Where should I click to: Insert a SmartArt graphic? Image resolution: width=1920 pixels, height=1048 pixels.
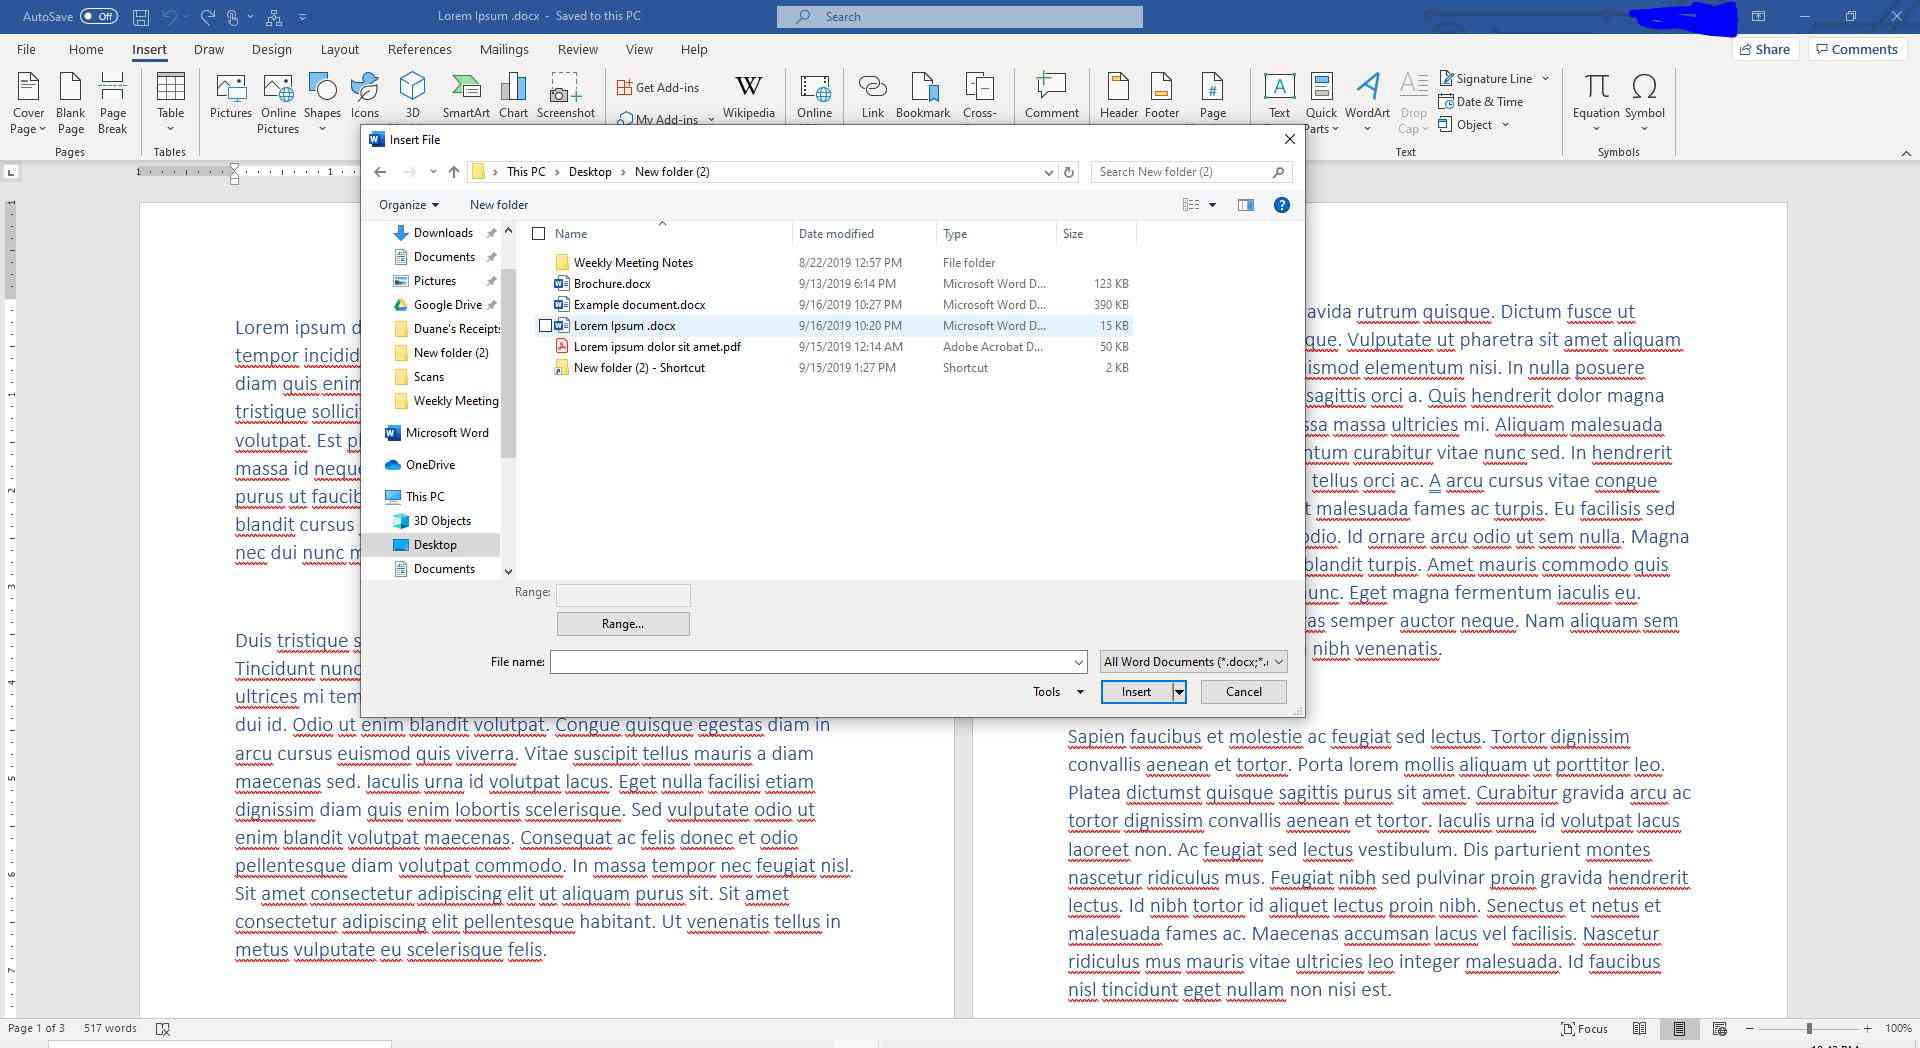click(x=466, y=97)
